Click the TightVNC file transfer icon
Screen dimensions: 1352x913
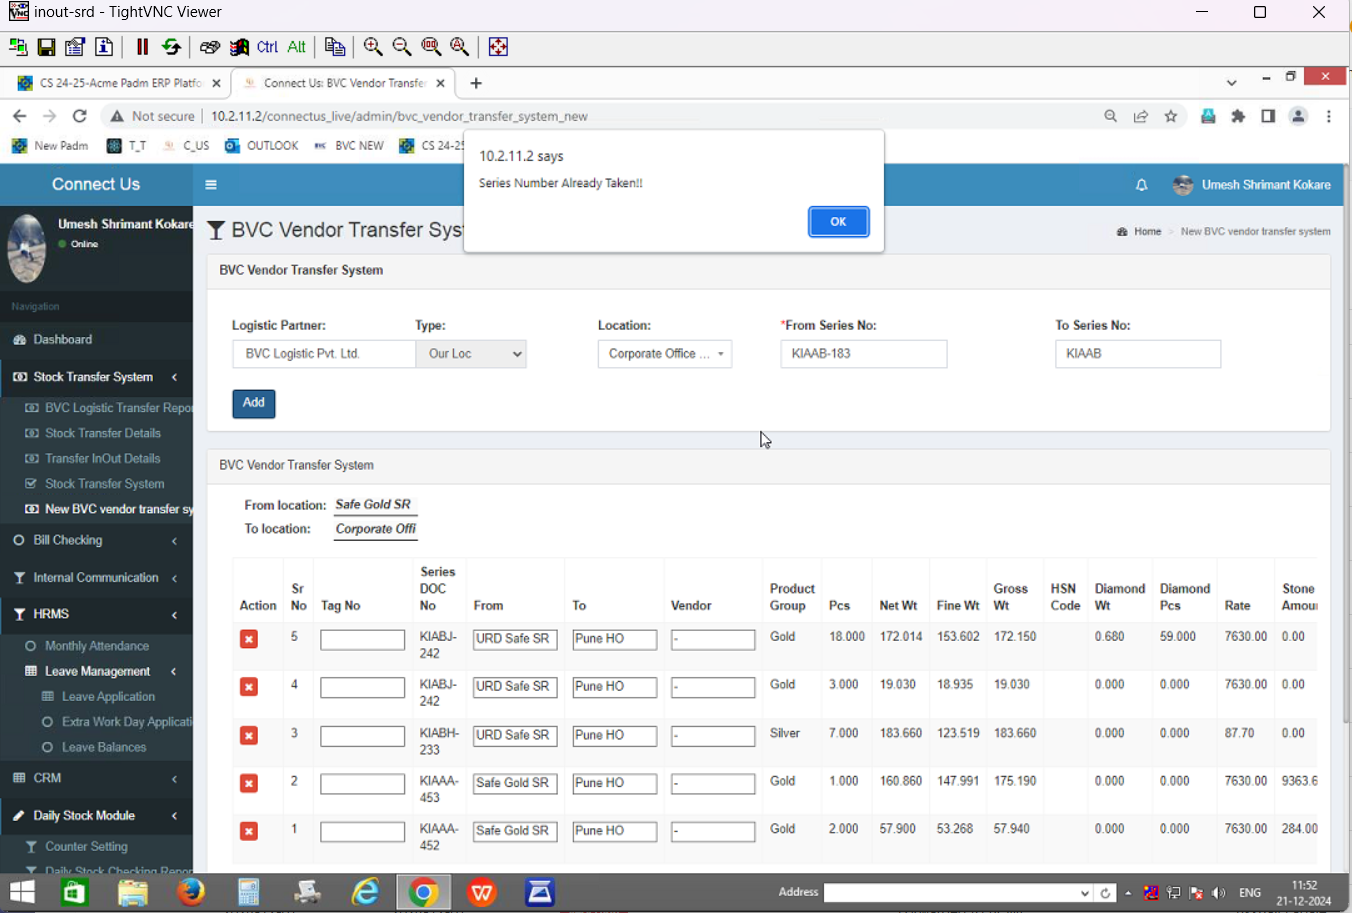coord(335,47)
